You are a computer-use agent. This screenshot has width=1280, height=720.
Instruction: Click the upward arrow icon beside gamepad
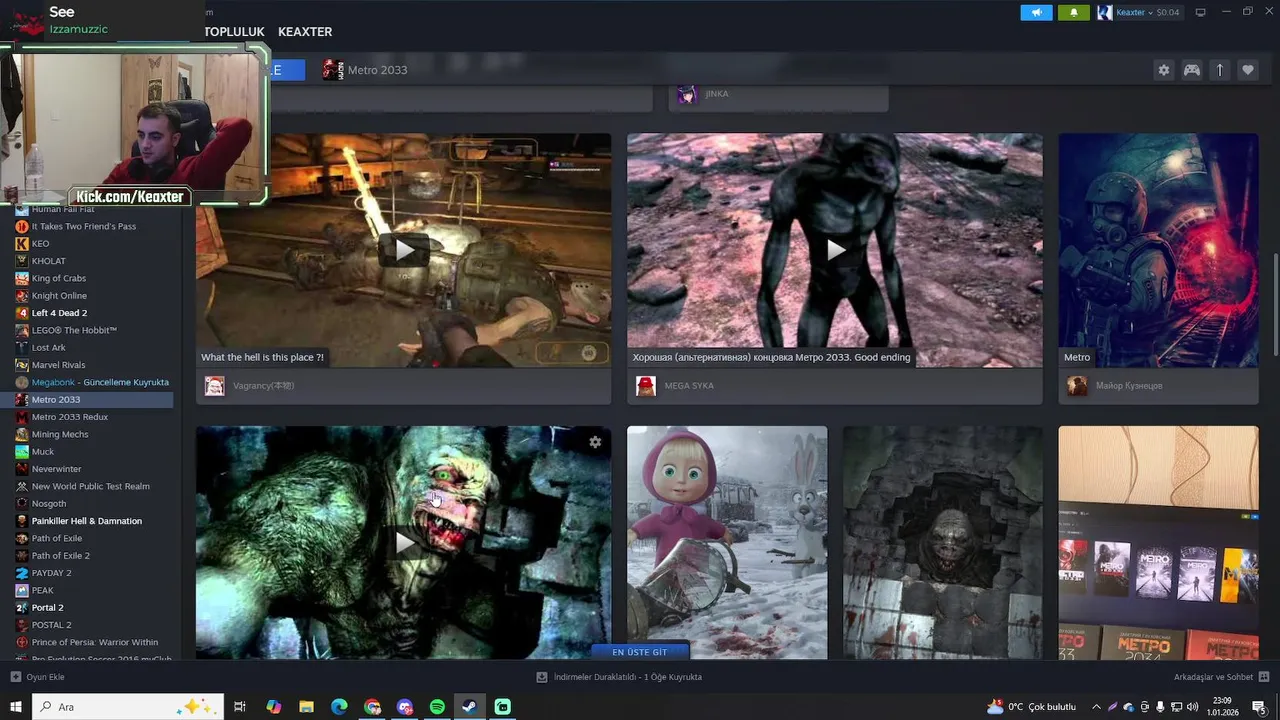tap(1220, 70)
